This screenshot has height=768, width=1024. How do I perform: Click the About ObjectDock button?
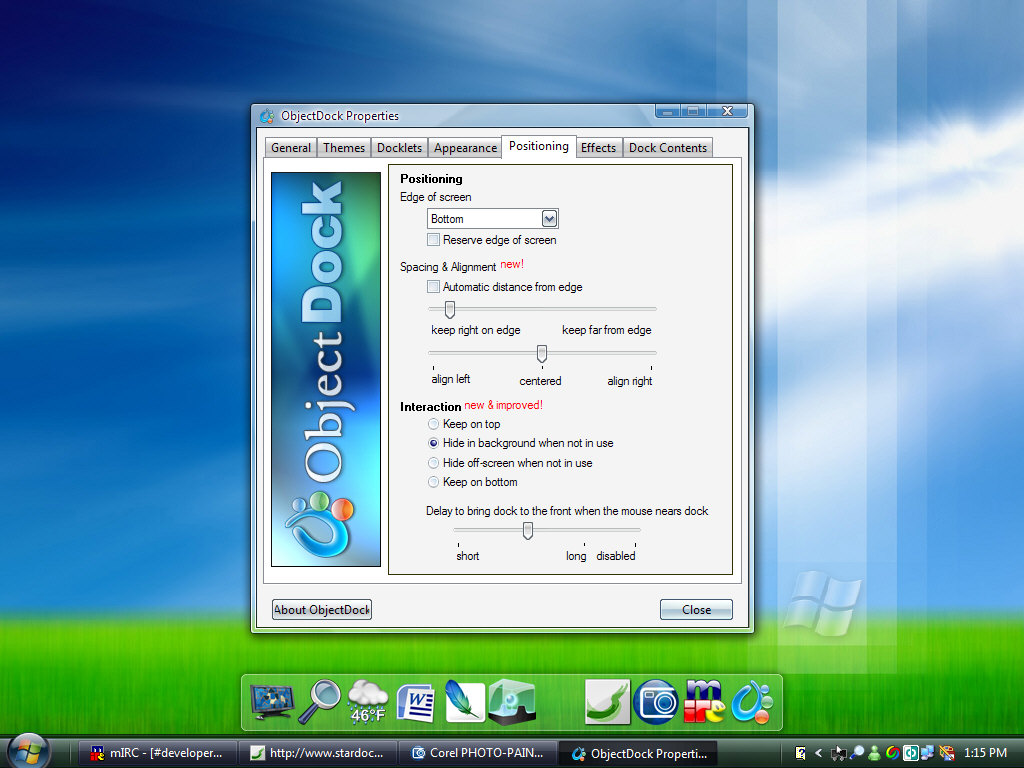pyautogui.click(x=322, y=609)
